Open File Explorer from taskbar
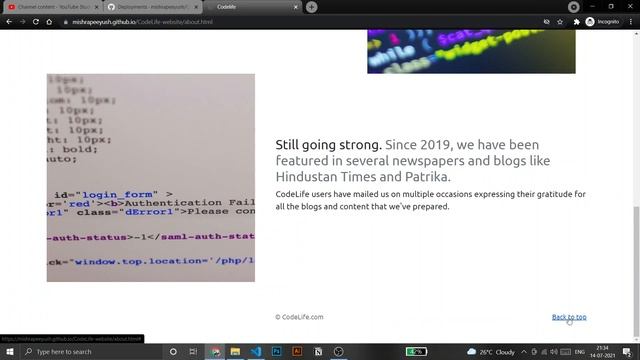Viewport: 640px width, 360px height. (235, 351)
